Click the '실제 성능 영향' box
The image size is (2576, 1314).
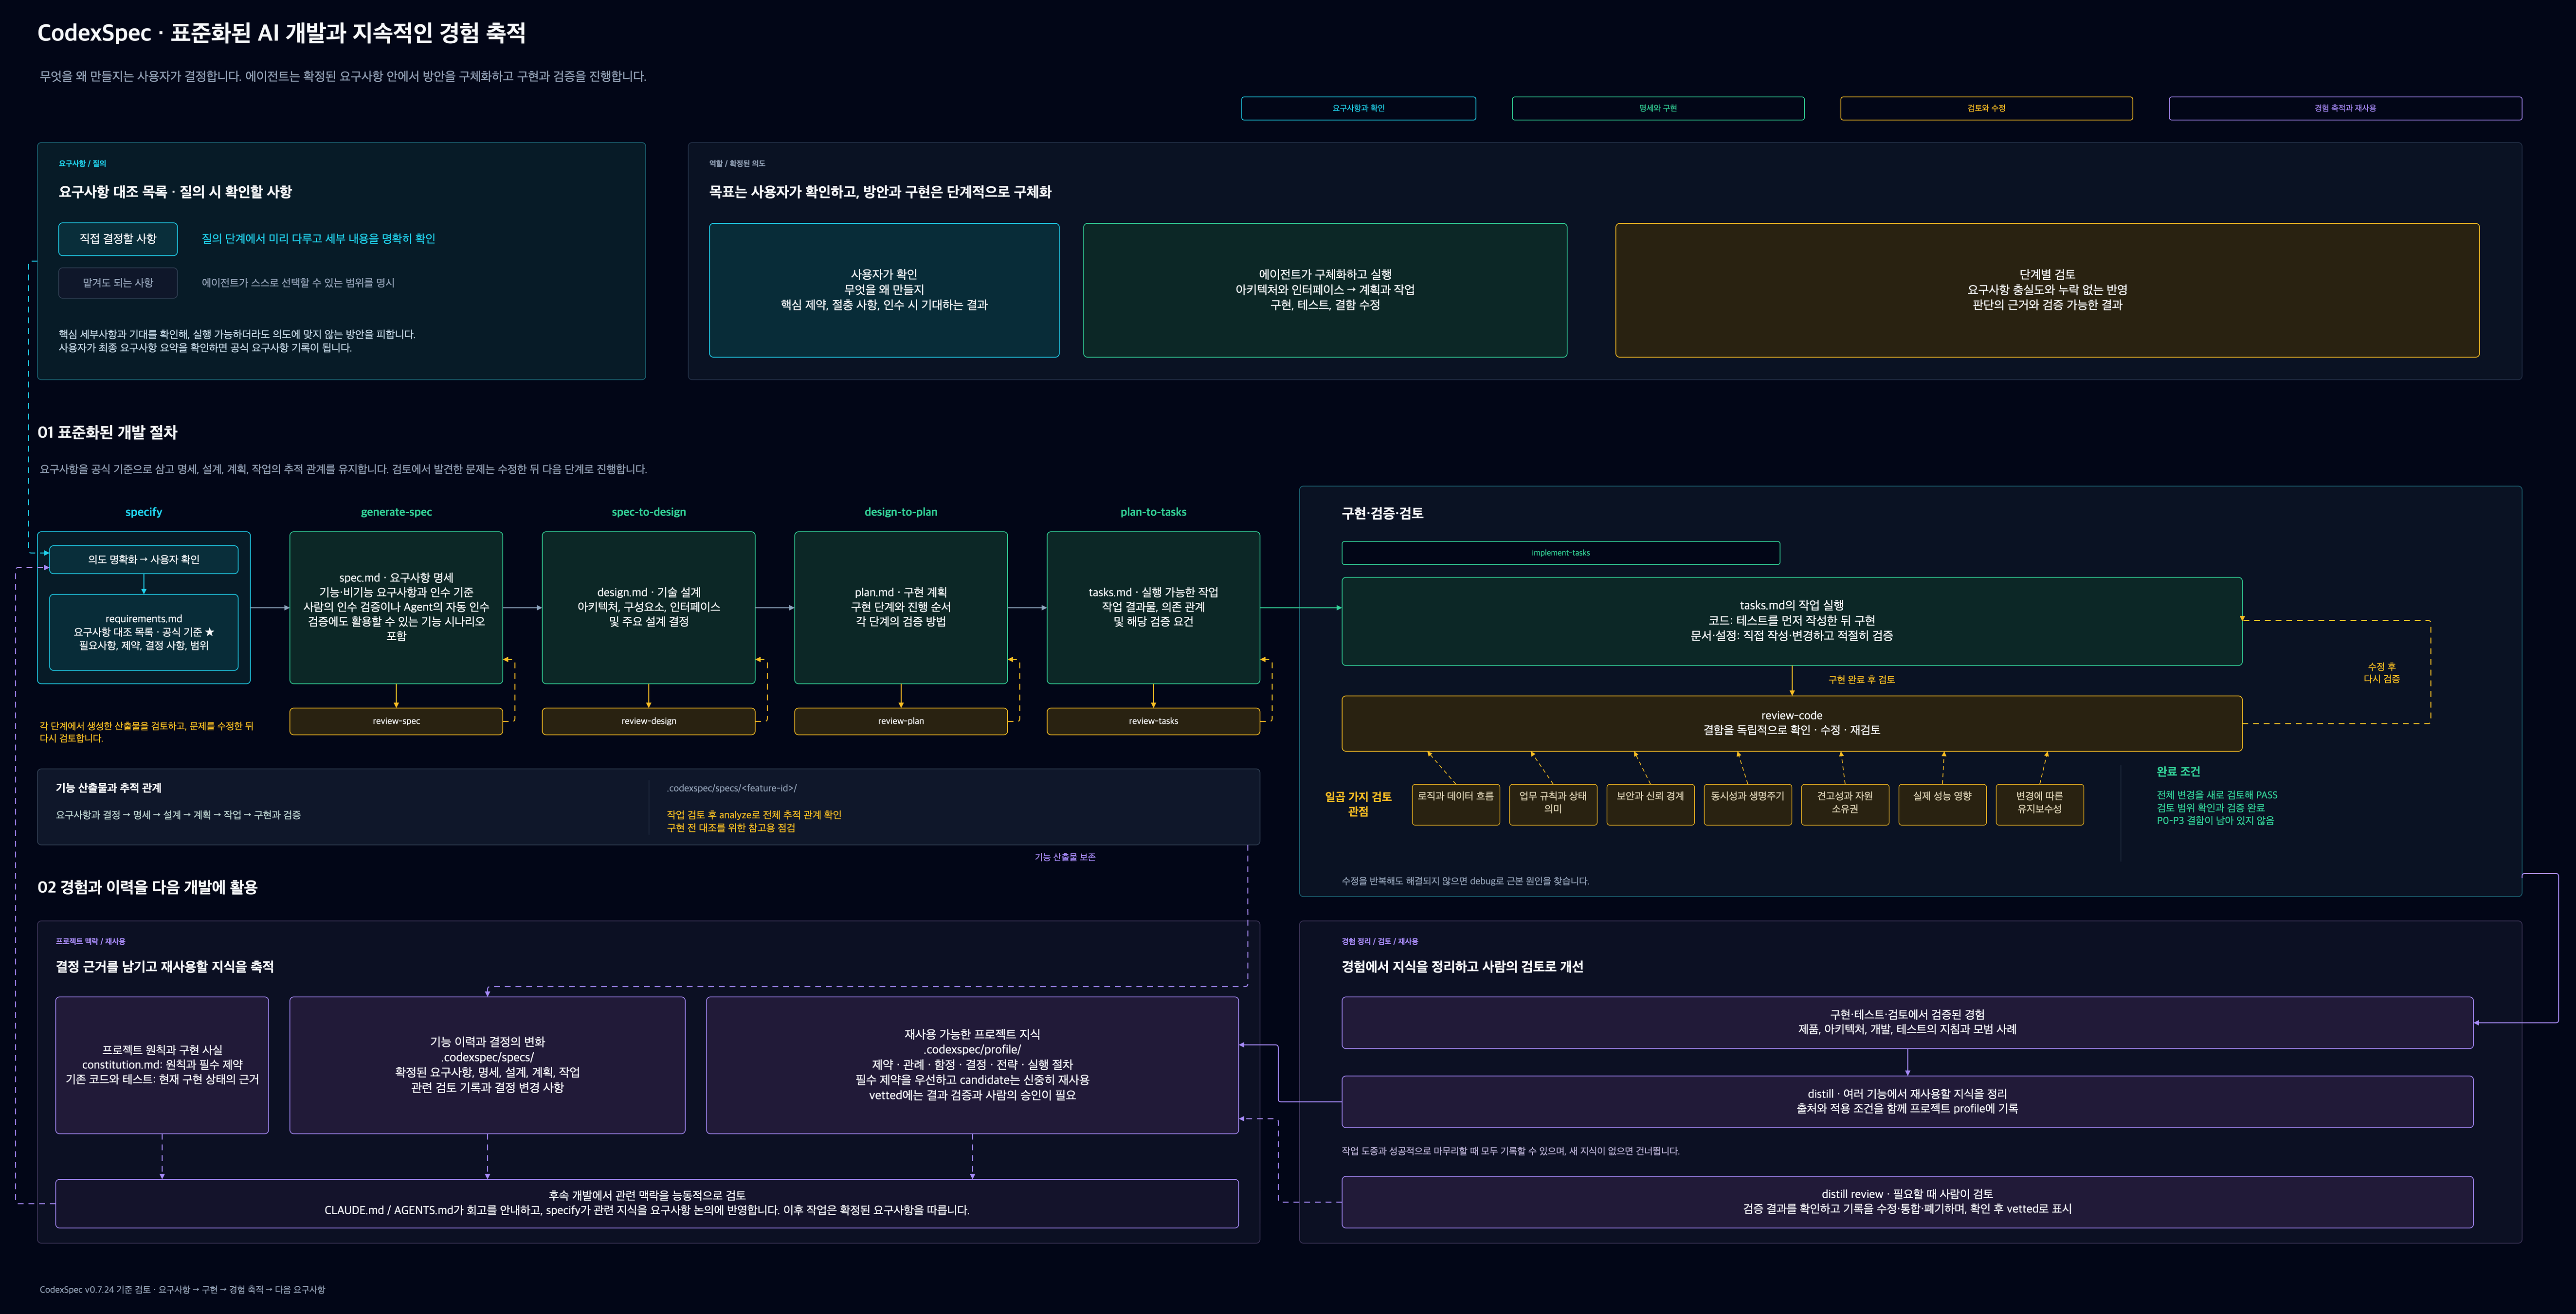(1942, 804)
